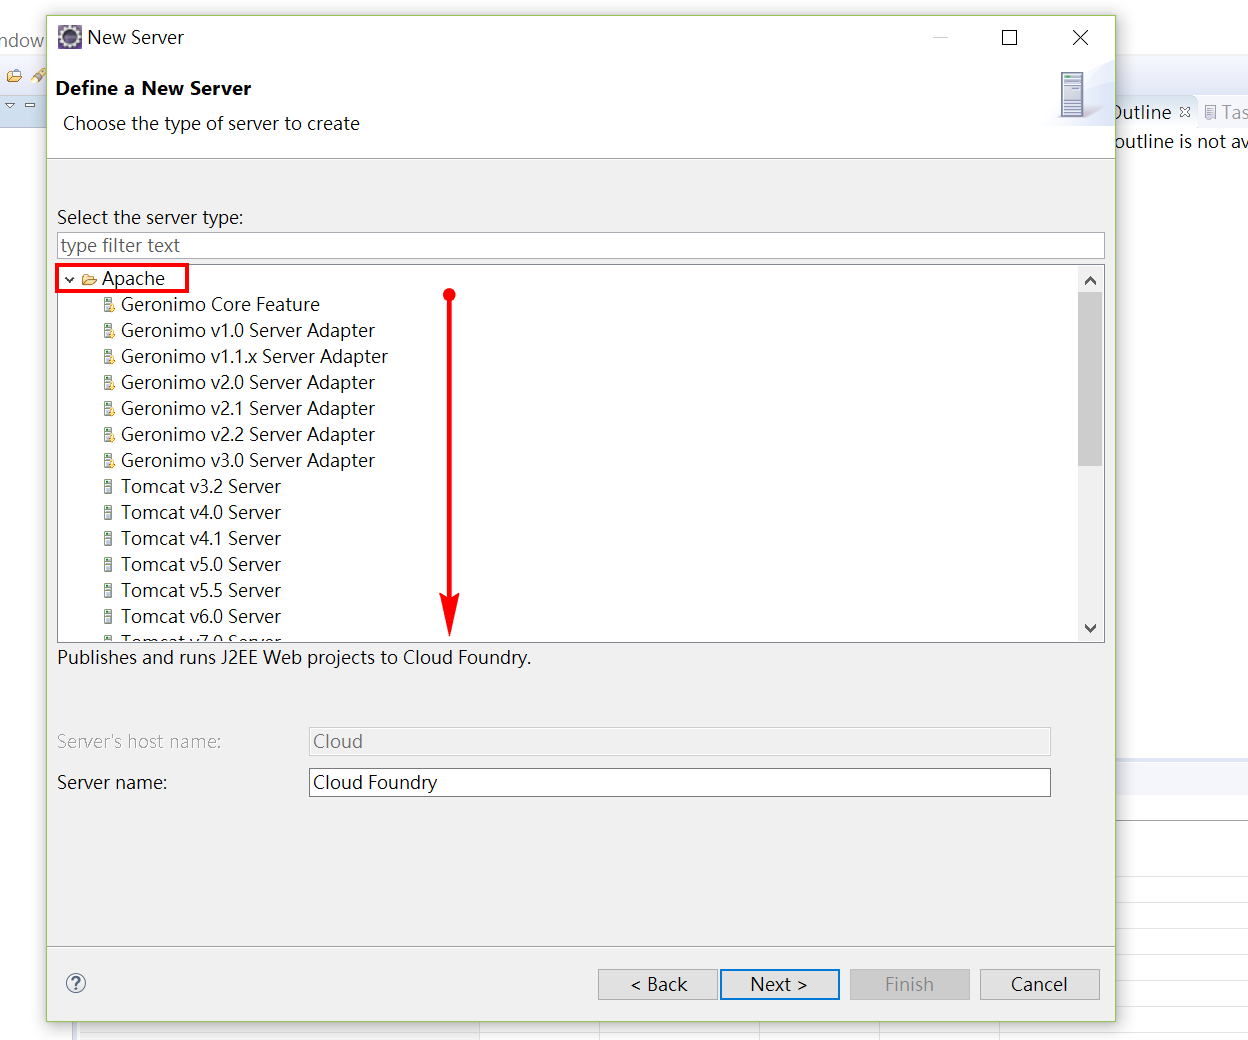1248x1040 pixels.
Task: Cancel the New Server wizard
Action: coord(1039,984)
